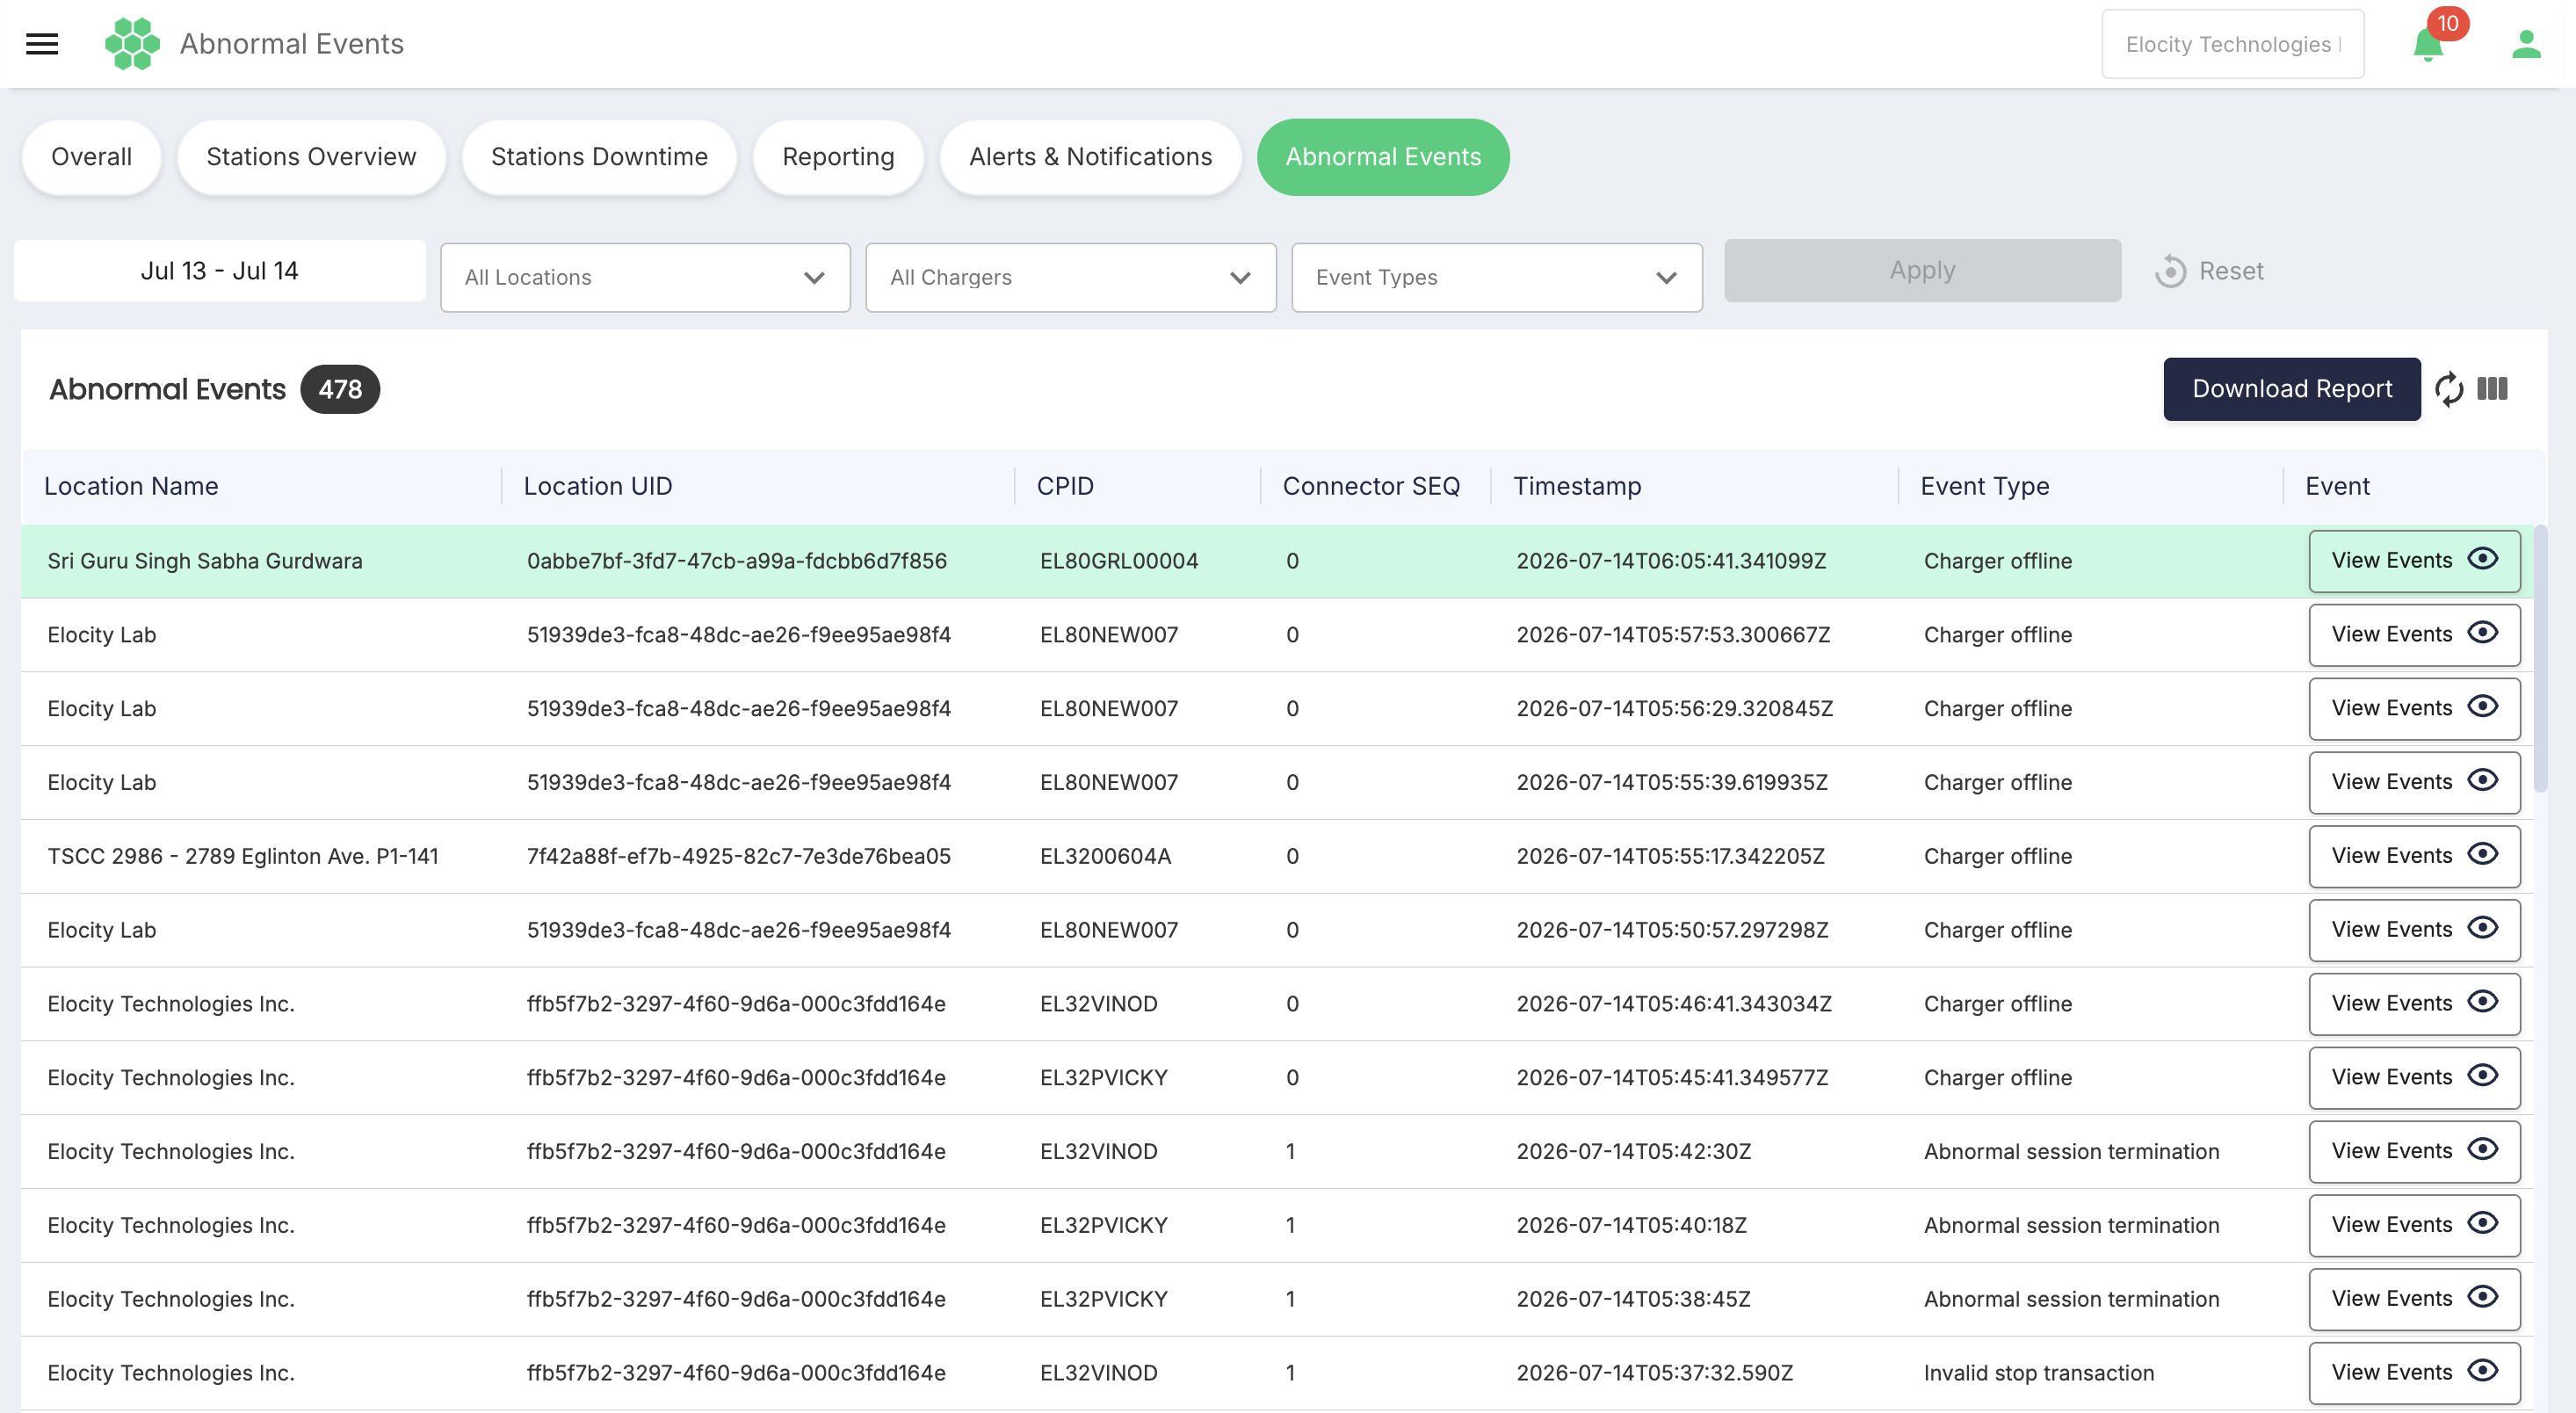View Events for Invalid stop transaction row
2576x1413 pixels.
click(x=2414, y=1373)
